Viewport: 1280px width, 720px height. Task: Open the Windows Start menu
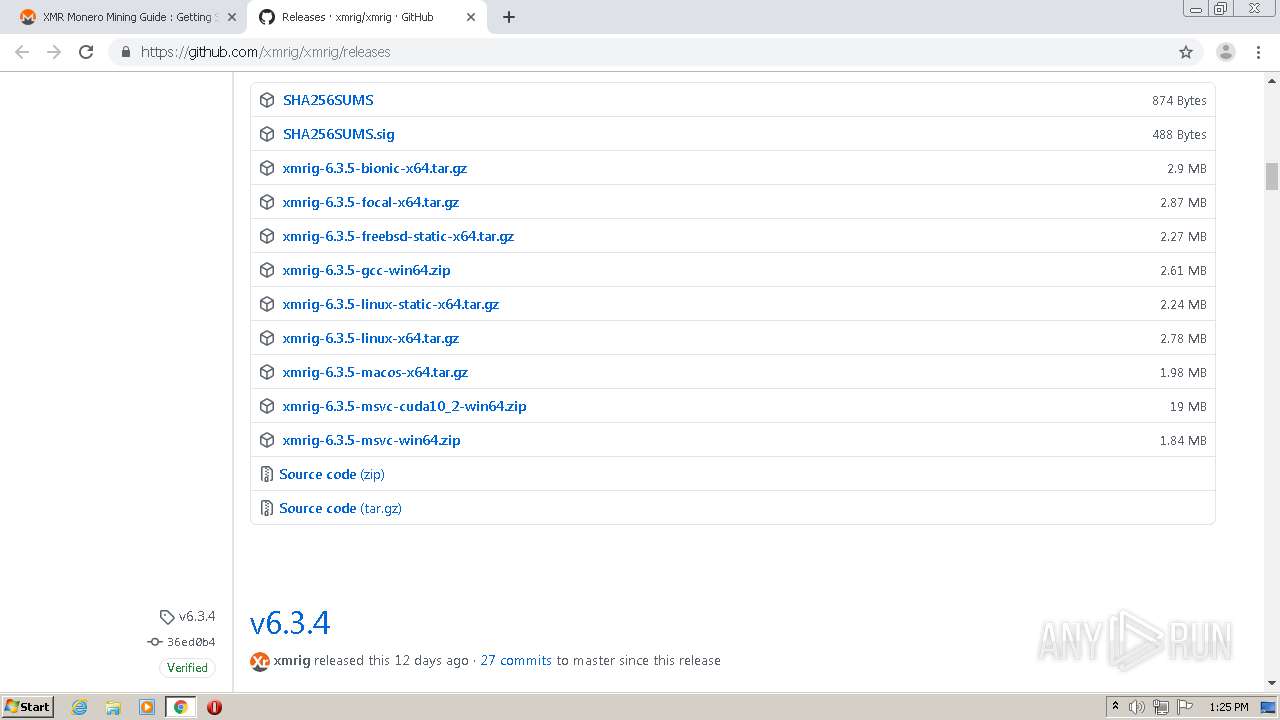coord(27,707)
